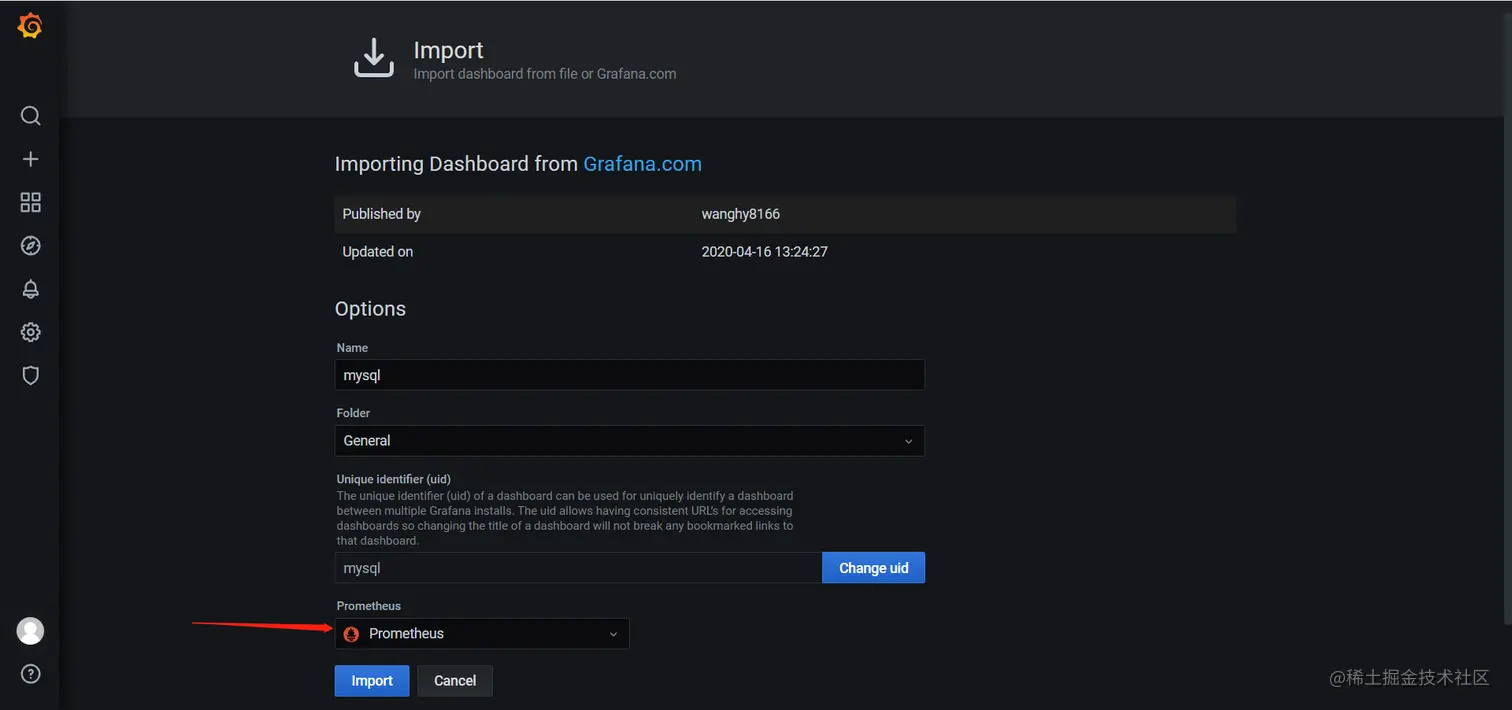This screenshot has height=710, width=1512.
Task: Click 'Import dashboard from file or Grafana.com' subtitle
Action: click(x=545, y=74)
